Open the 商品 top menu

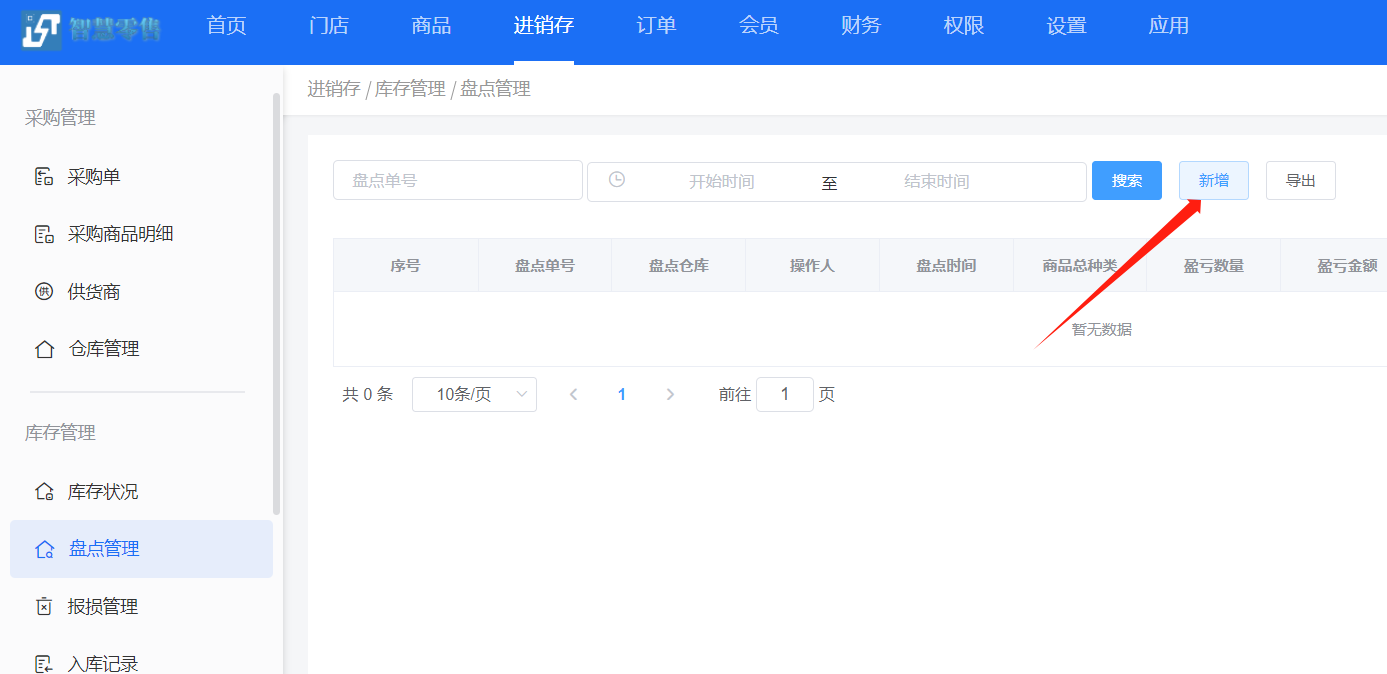coord(431,26)
